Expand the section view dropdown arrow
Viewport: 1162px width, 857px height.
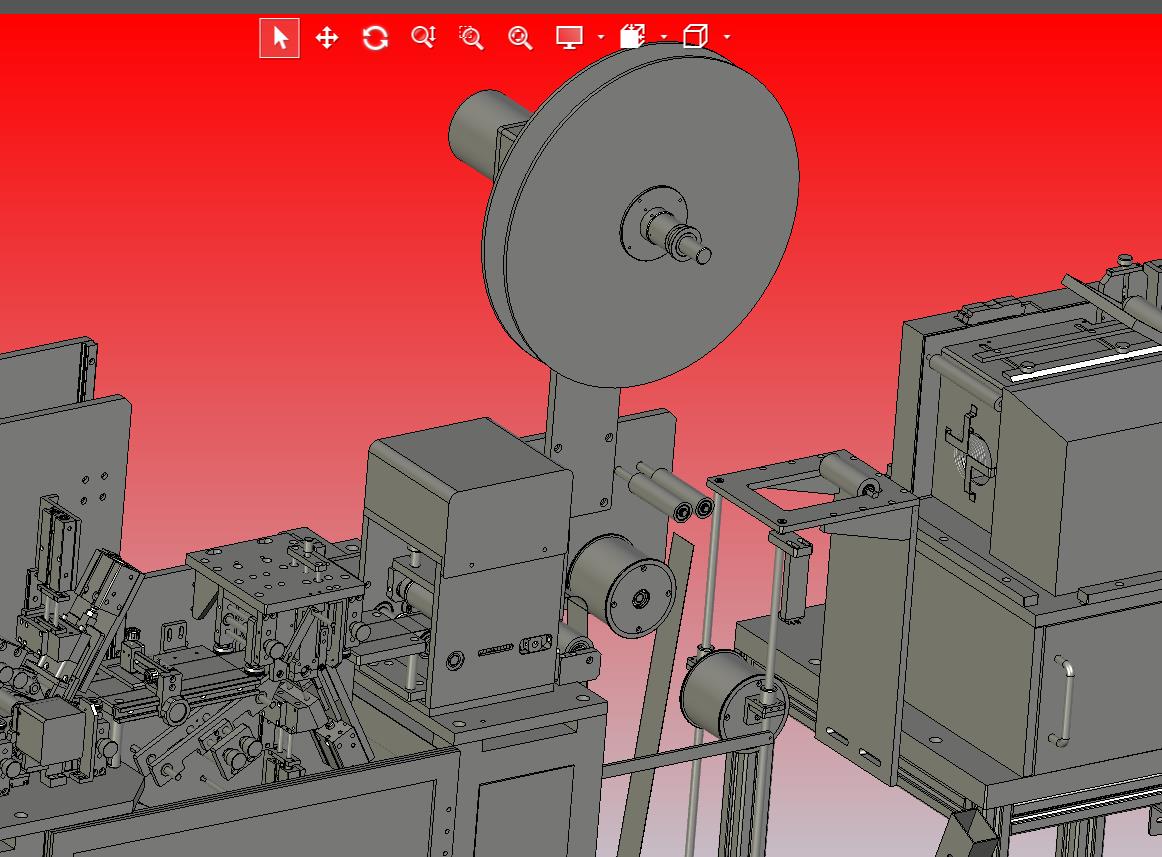(x=664, y=37)
